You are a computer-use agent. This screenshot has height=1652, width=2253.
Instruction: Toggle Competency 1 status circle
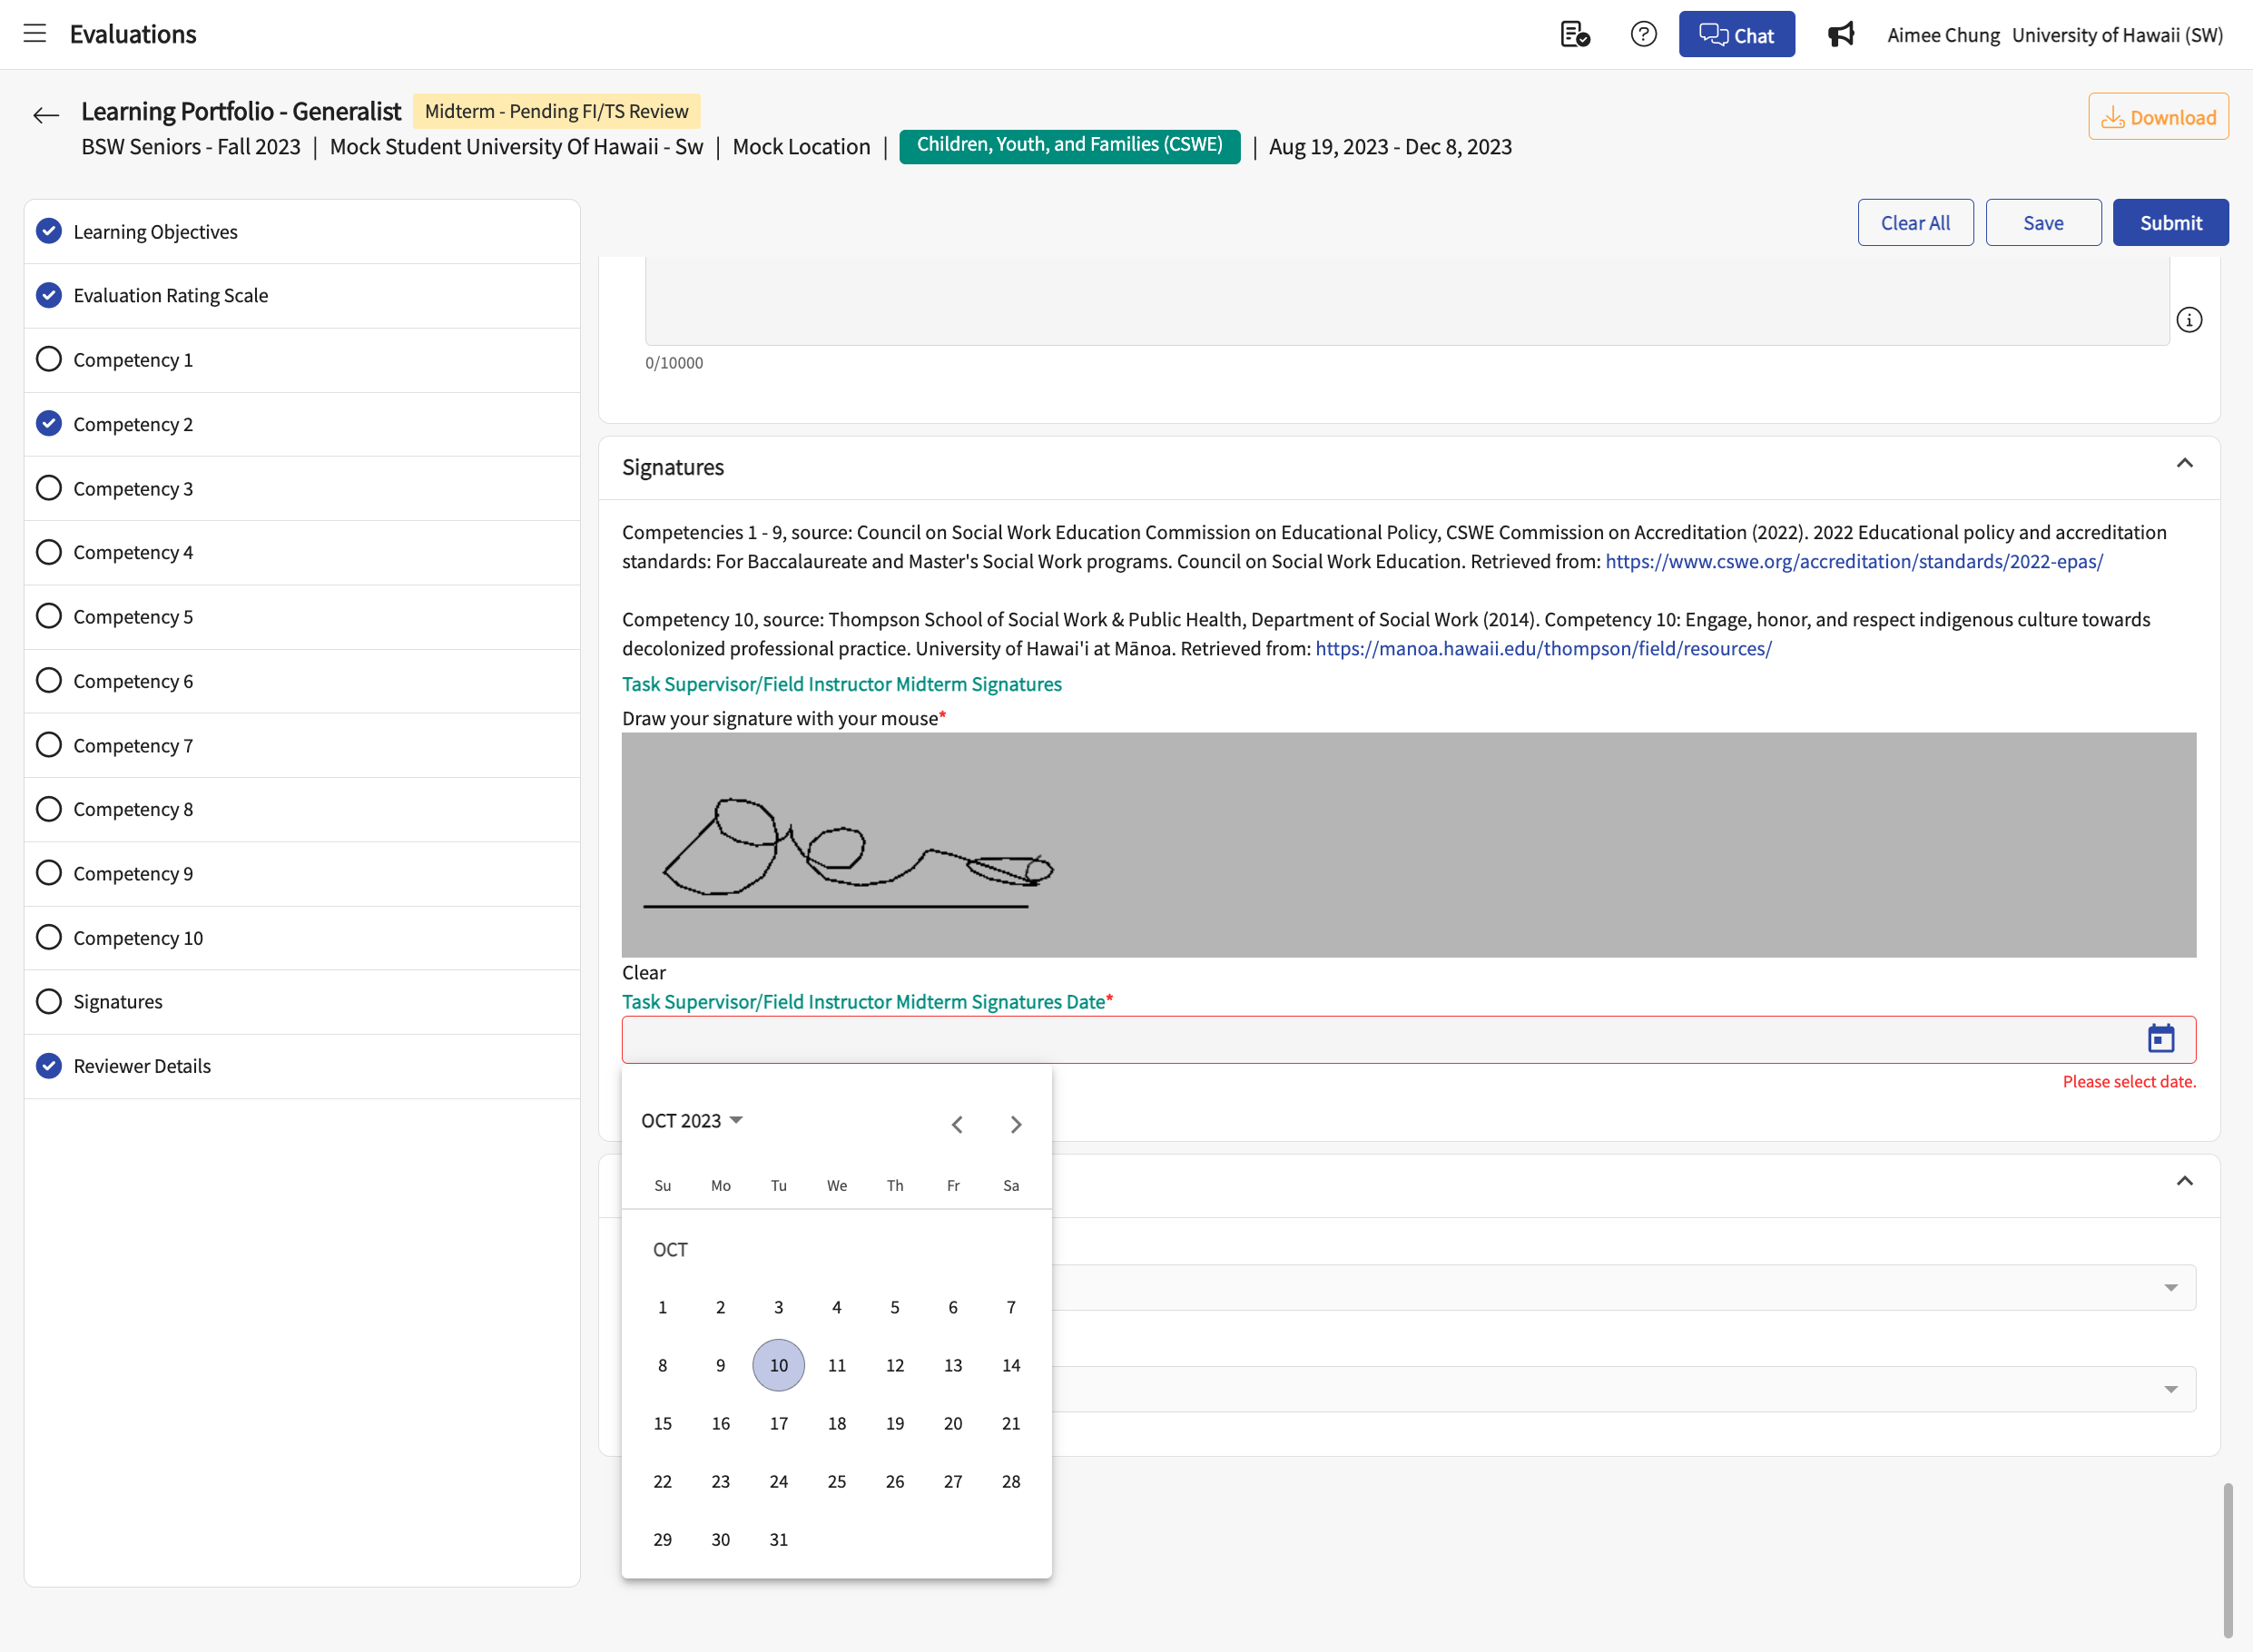tap(49, 359)
